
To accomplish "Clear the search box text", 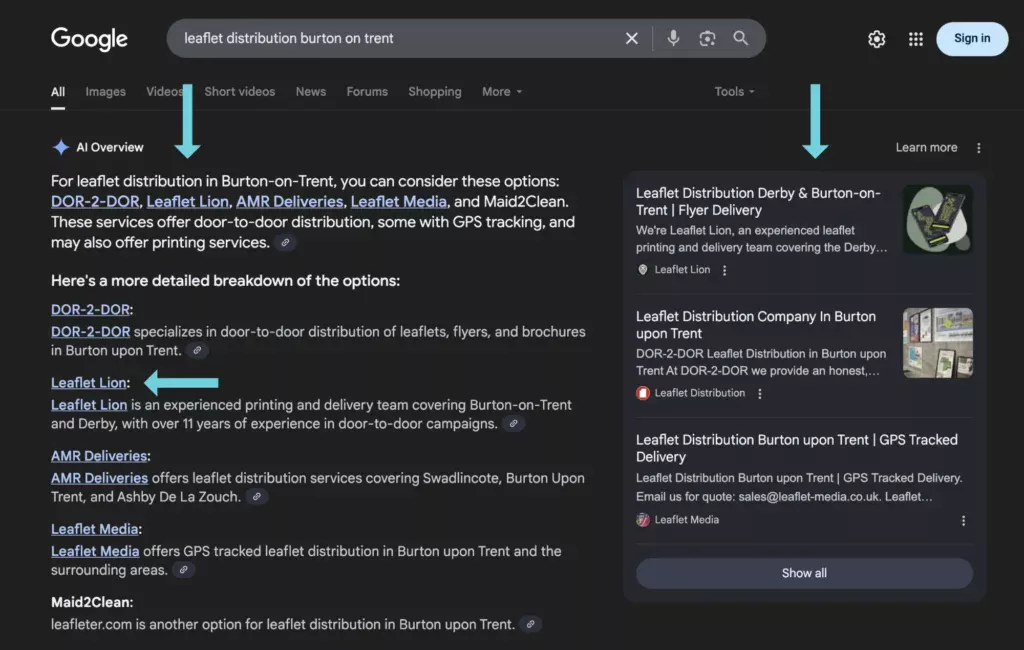I will point(631,38).
